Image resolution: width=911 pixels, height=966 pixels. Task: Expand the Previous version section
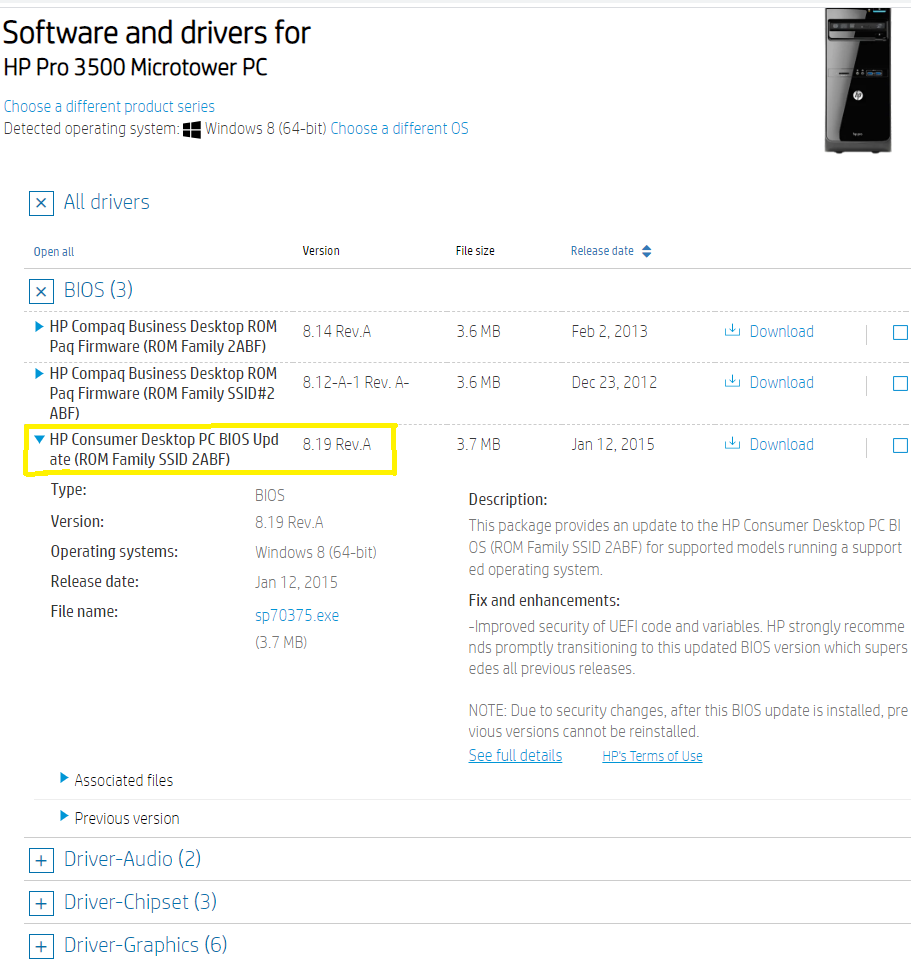(x=121, y=818)
